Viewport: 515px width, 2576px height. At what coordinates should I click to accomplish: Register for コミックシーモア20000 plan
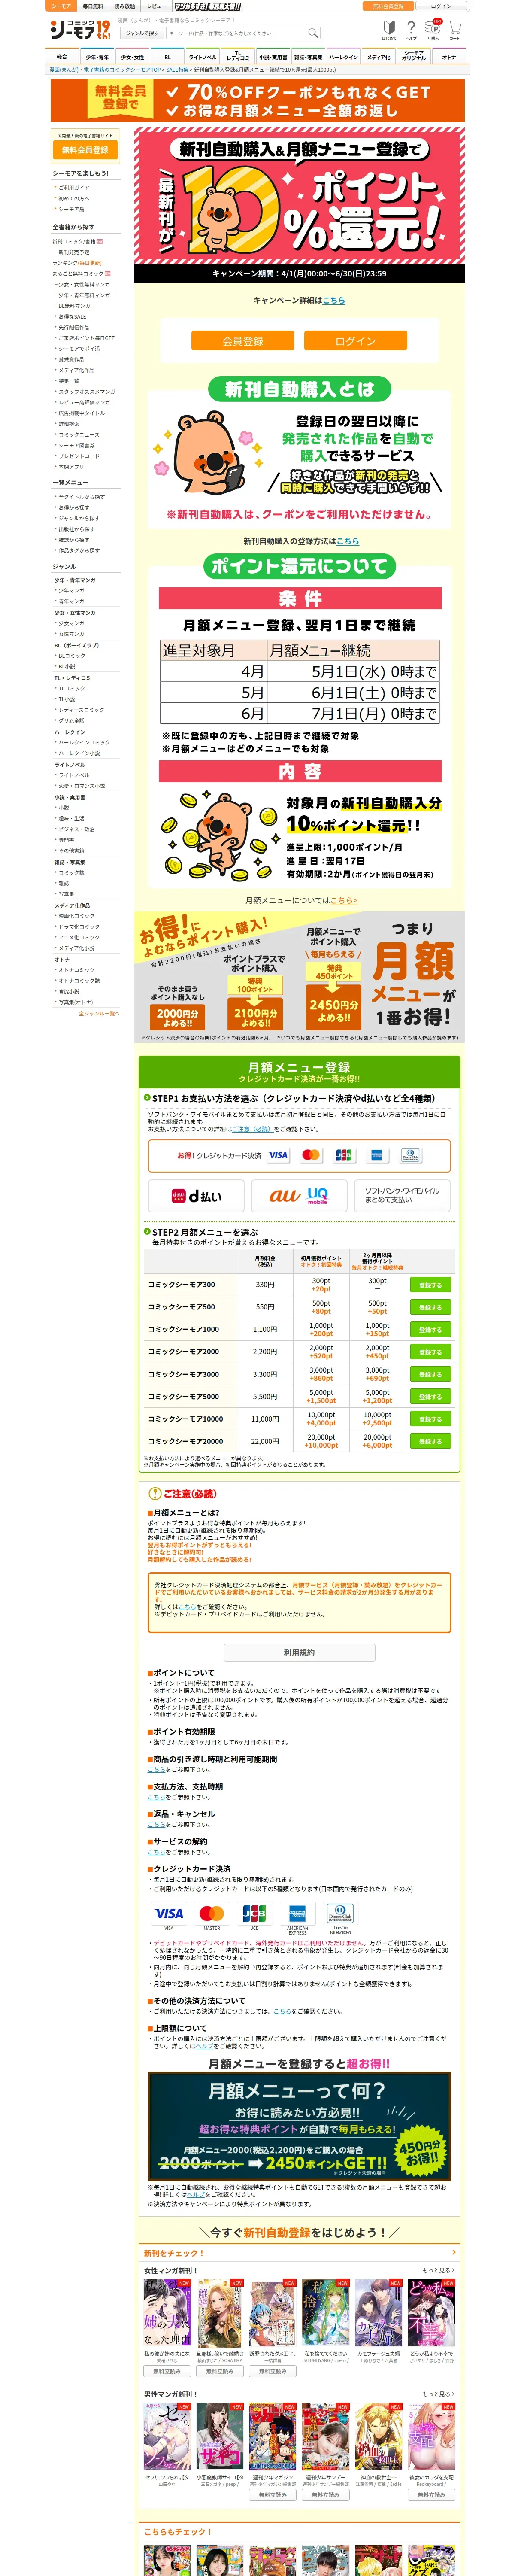pyautogui.click(x=430, y=1441)
